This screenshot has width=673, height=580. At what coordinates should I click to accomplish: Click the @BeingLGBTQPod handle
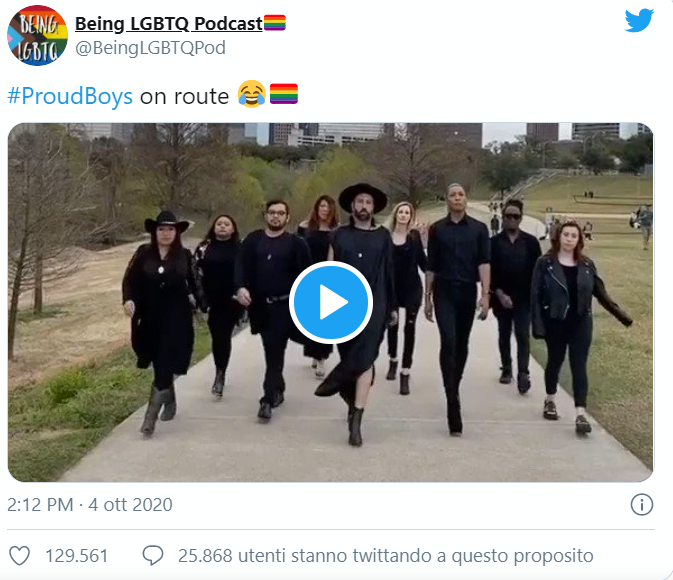[150, 48]
